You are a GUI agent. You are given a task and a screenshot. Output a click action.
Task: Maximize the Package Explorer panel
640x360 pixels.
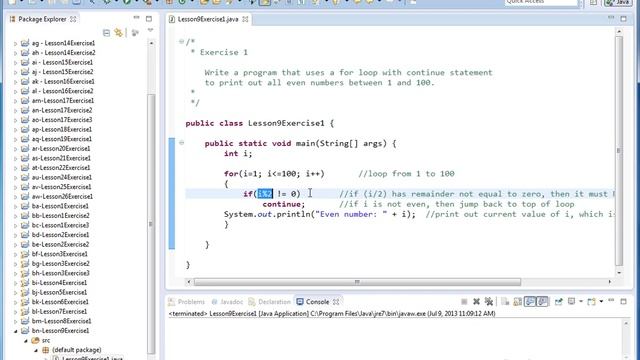pyautogui.click(x=149, y=19)
